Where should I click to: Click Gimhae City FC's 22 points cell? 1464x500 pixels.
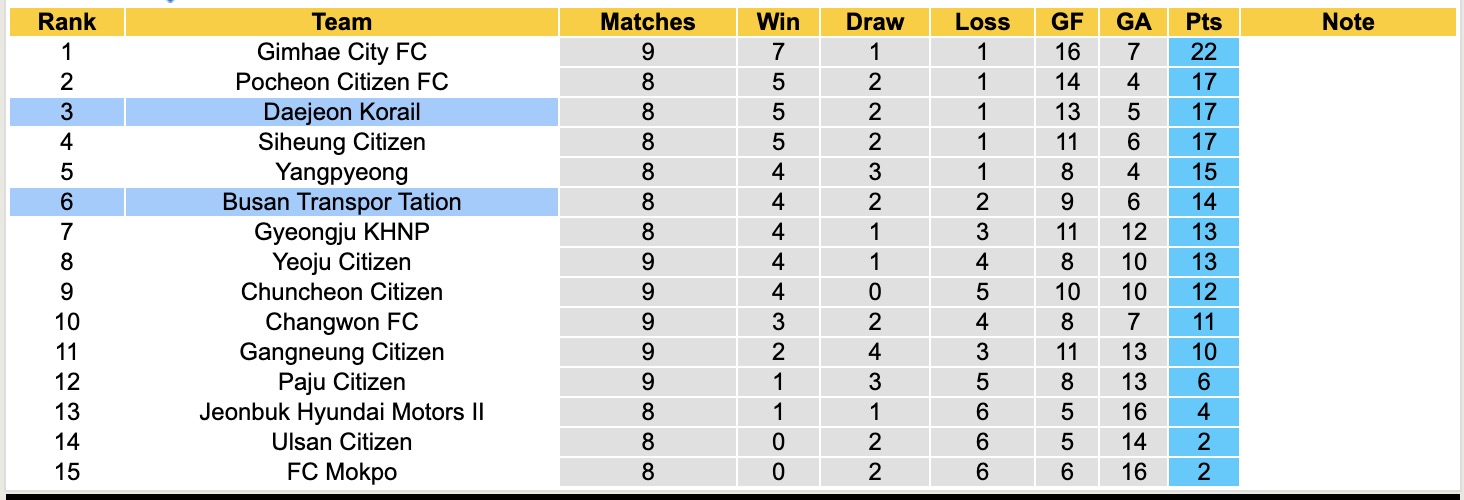tap(1203, 52)
